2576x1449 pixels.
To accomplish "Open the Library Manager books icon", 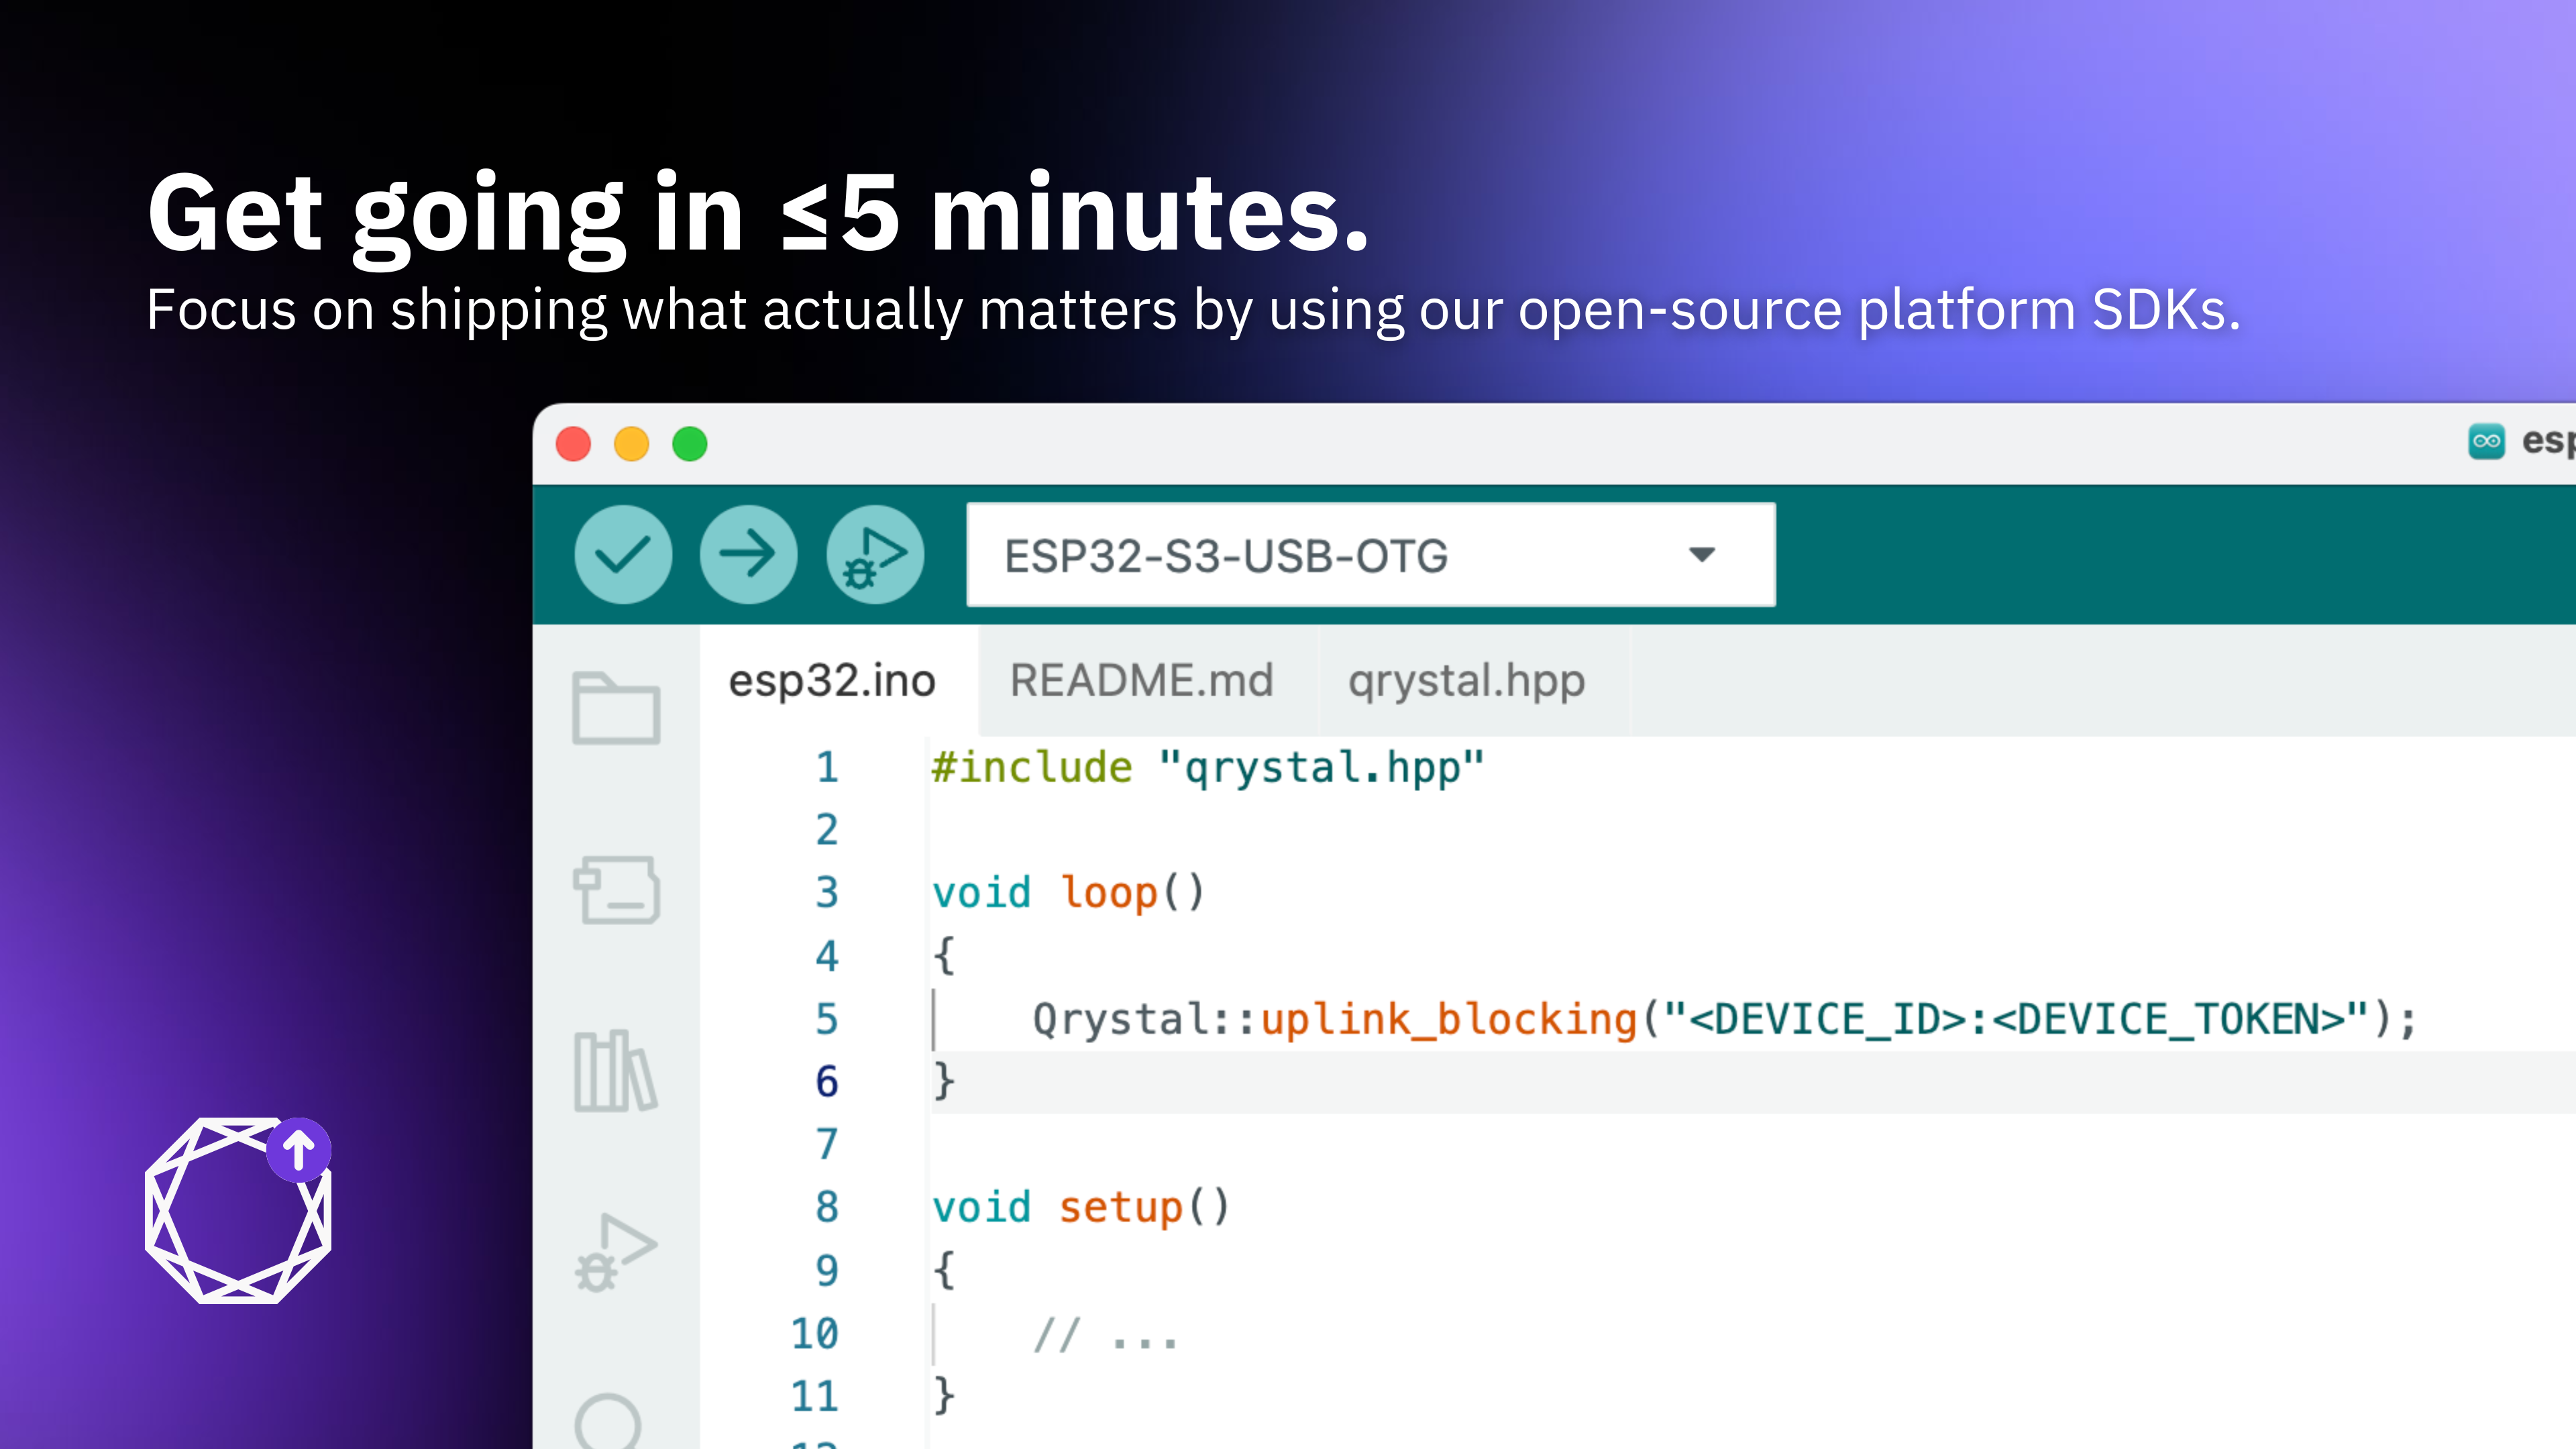I will (616, 1071).
